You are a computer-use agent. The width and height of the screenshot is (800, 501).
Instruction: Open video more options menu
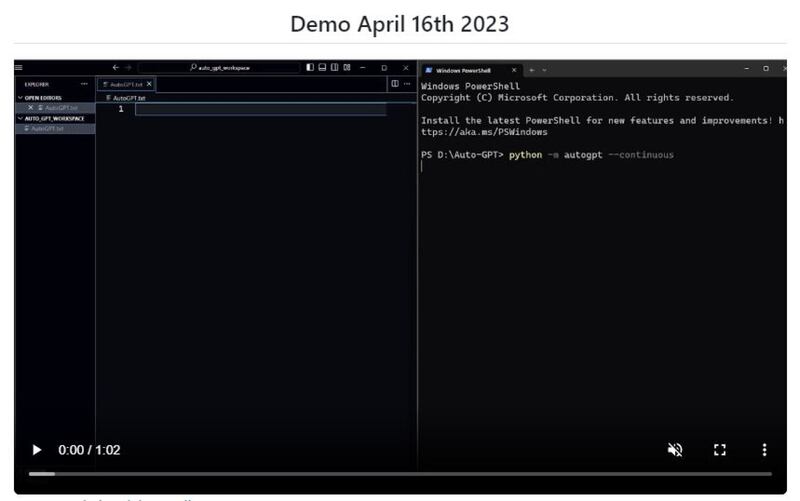click(x=764, y=449)
